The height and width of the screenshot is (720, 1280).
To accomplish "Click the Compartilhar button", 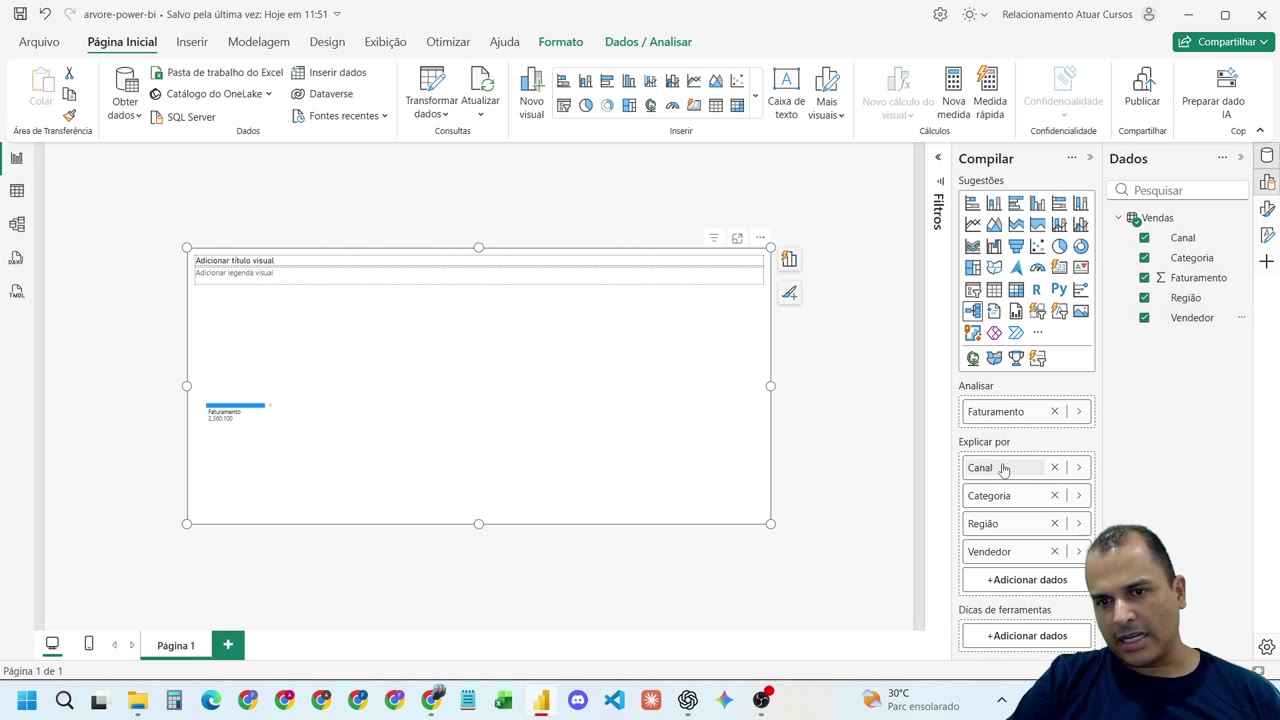I will point(1223,42).
